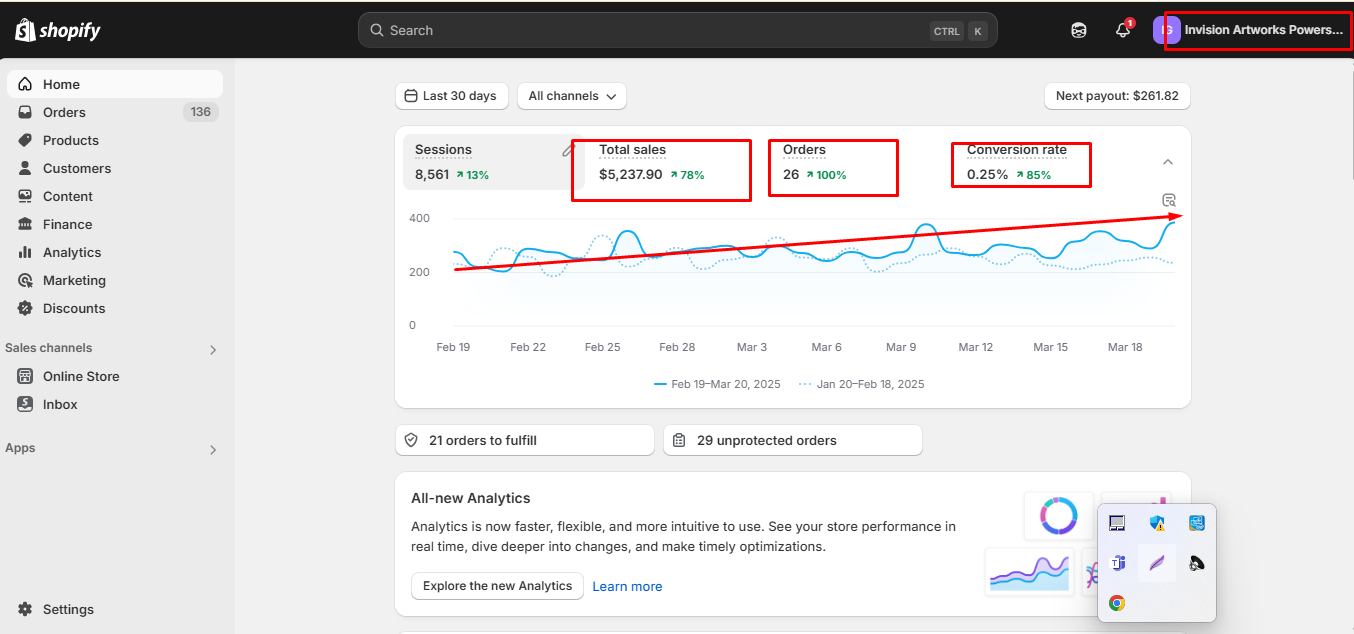Expand the Apps section arrow
This screenshot has width=1354, height=634.
click(212, 450)
